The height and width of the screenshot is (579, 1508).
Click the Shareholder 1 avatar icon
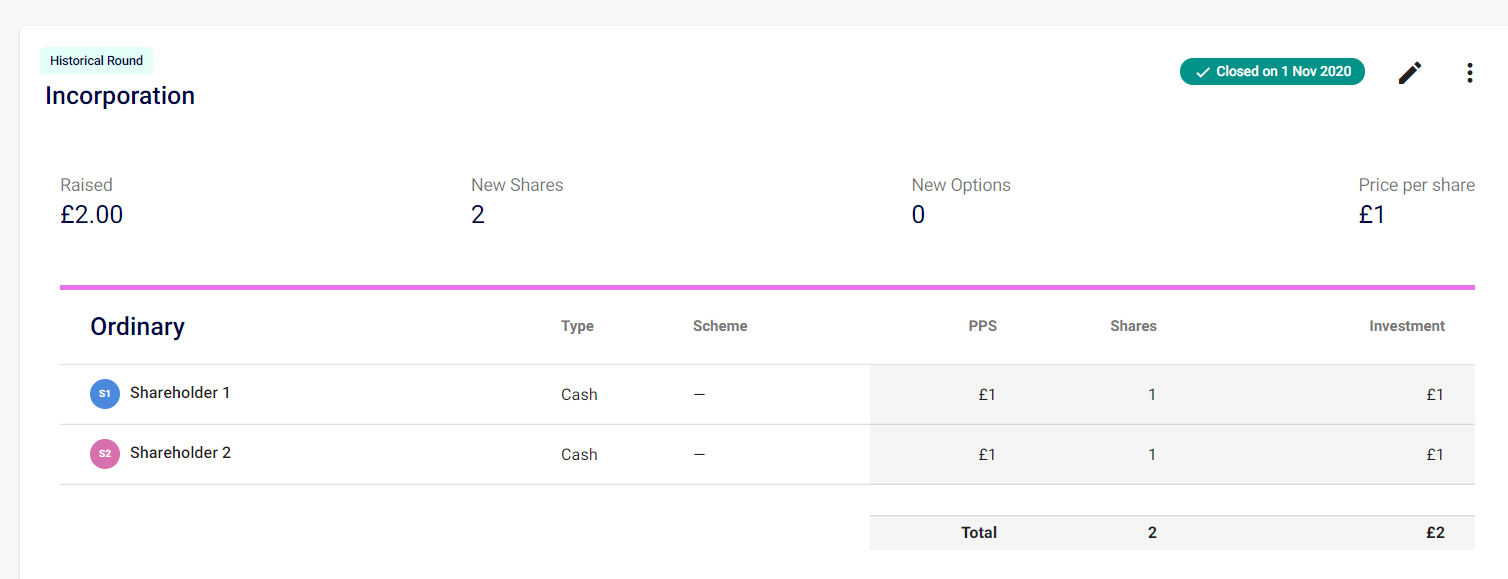pyautogui.click(x=105, y=394)
